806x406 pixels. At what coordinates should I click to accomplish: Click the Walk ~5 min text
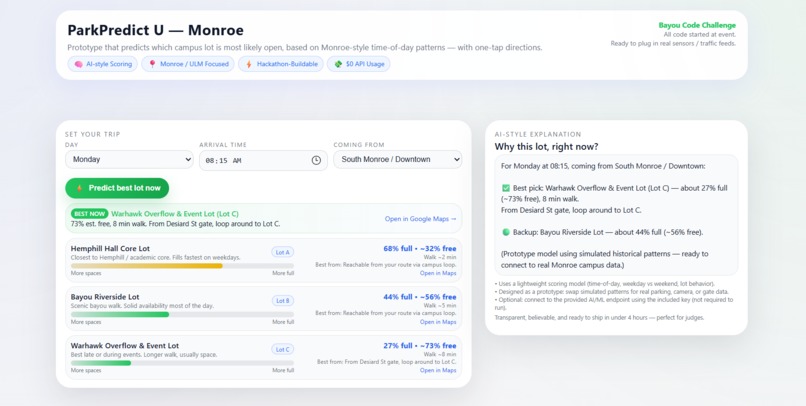click(440, 306)
